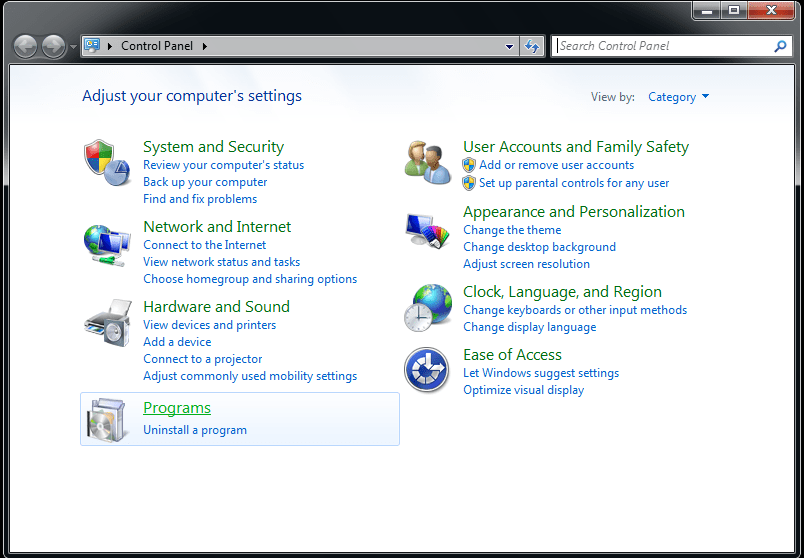Open Choose homegroup and sharing options
The width and height of the screenshot is (804, 558).
[x=250, y=279]
